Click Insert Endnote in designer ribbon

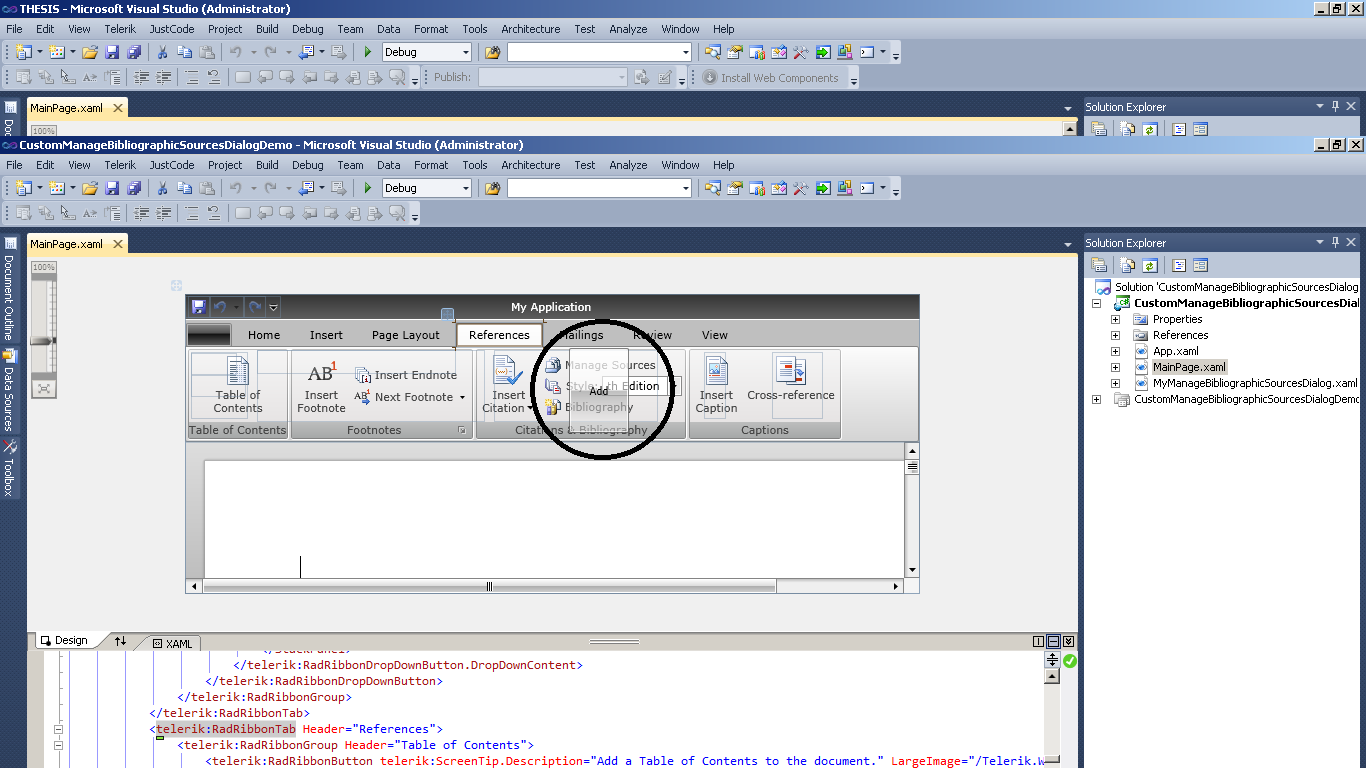pos(405,375)
